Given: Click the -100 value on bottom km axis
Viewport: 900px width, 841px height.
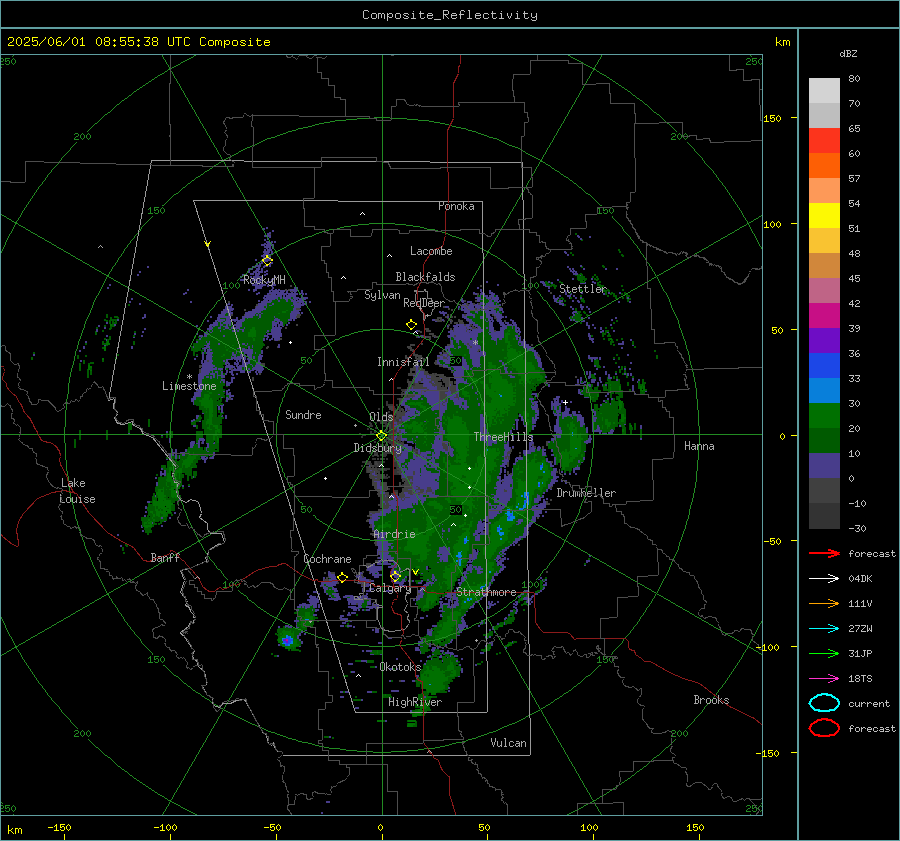Looking at the screenshot, I should click(165, 827).
